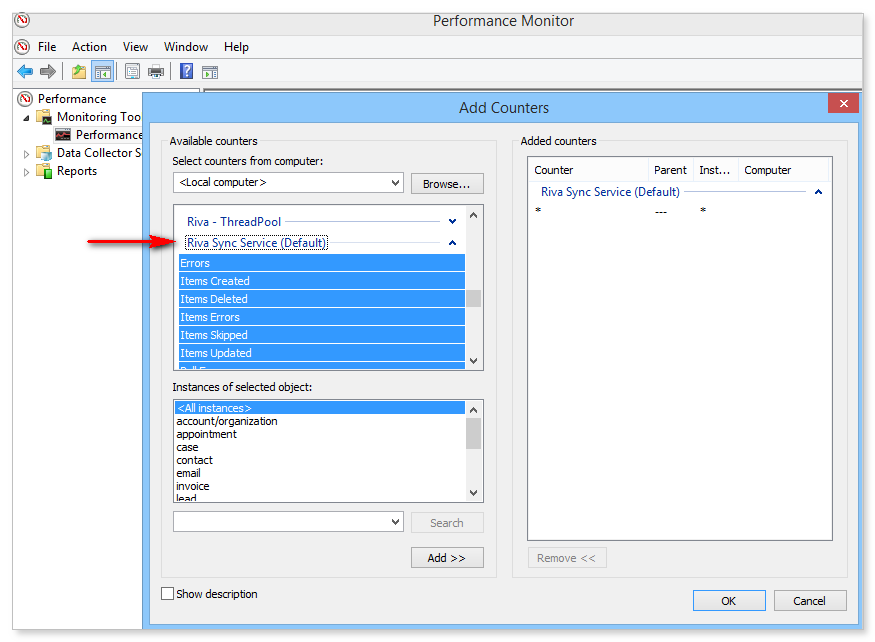The height and width of the screenshot is (642, 875).
Task: Click the Counter column header
Action: 588,170
